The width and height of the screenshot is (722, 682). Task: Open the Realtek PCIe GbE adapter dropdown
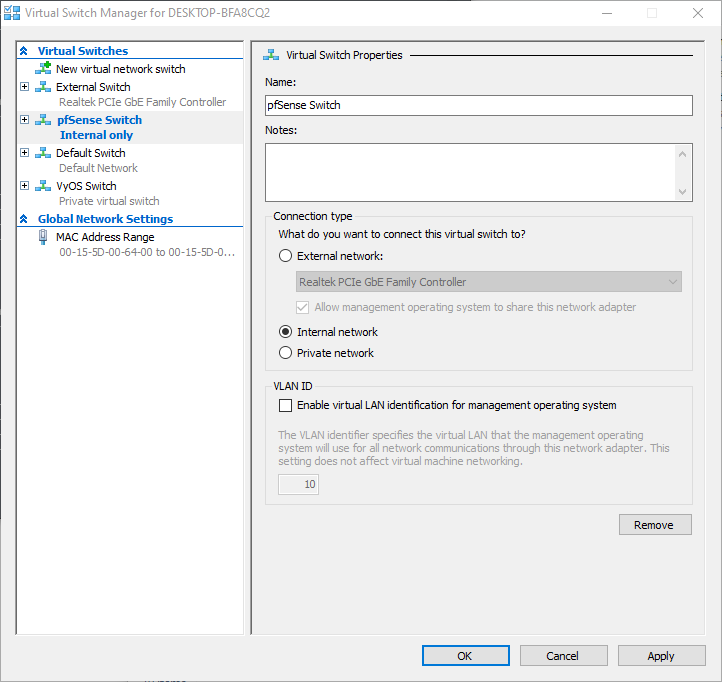[489, 282]
